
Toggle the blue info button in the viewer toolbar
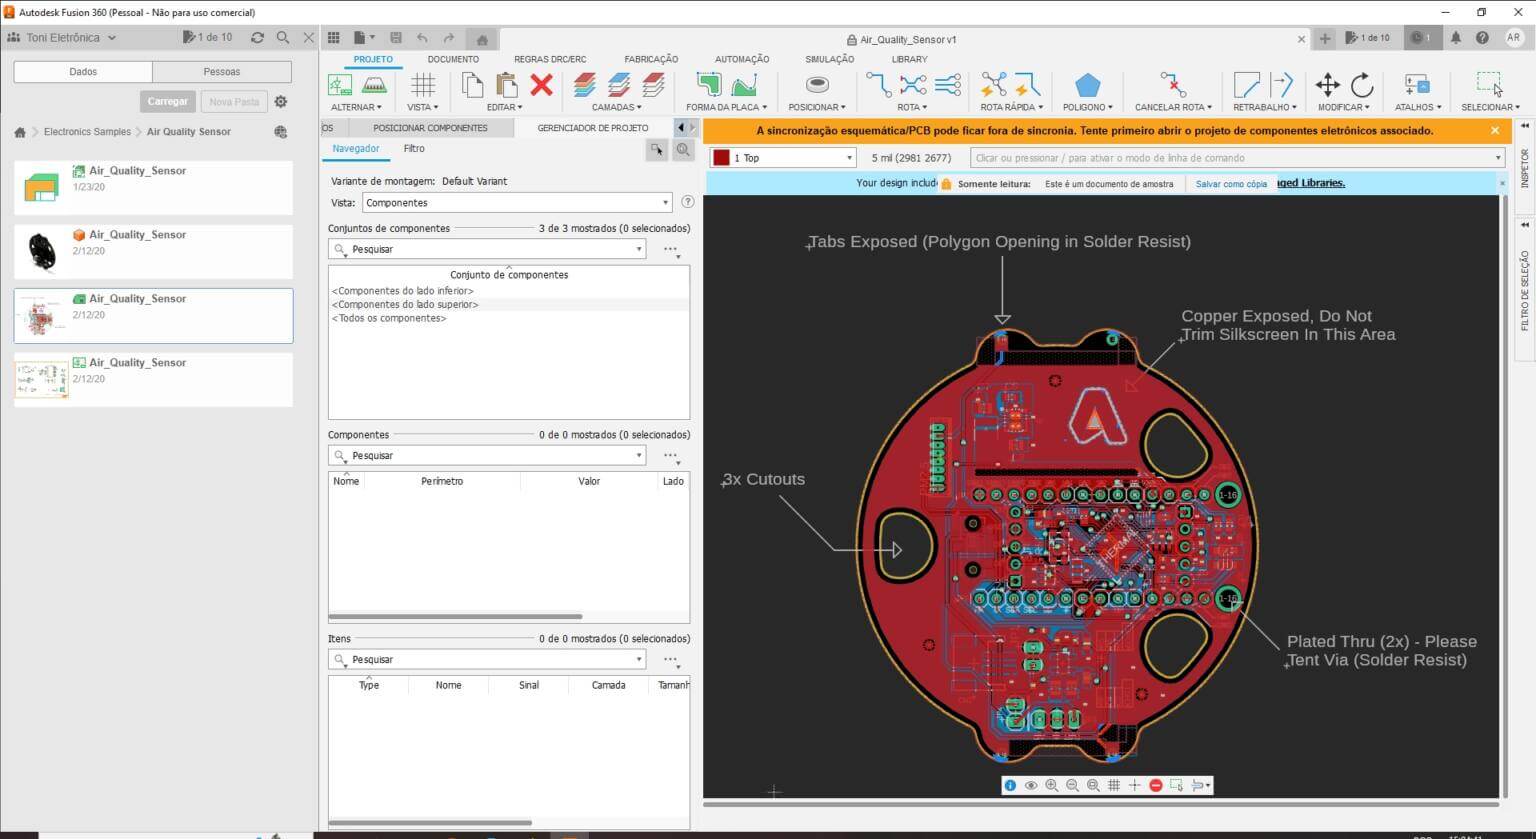(x=1009, y=785)
